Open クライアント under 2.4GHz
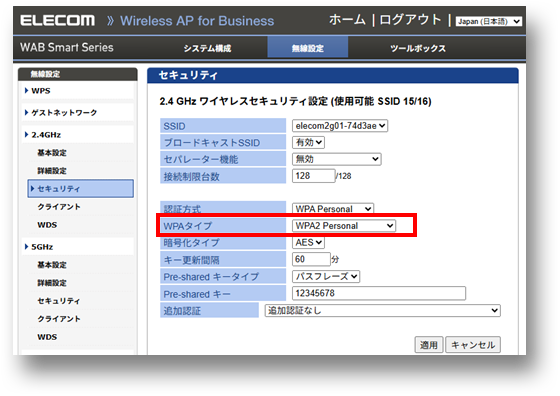The height and width of the screenshot is (396, 560). [x=59, y=207]
